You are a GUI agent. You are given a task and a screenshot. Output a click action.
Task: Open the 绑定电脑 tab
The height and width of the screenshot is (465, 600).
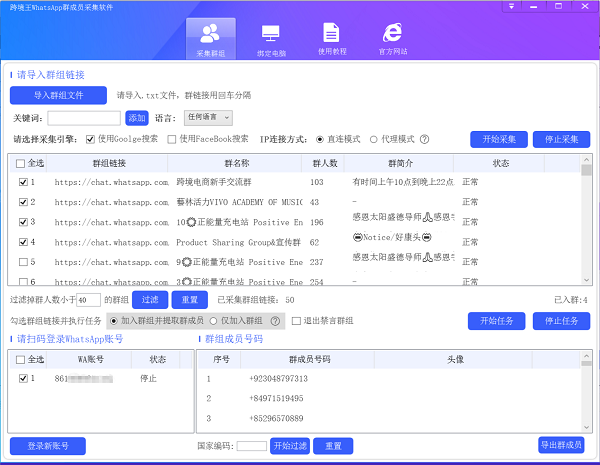(x=271, y=39)
